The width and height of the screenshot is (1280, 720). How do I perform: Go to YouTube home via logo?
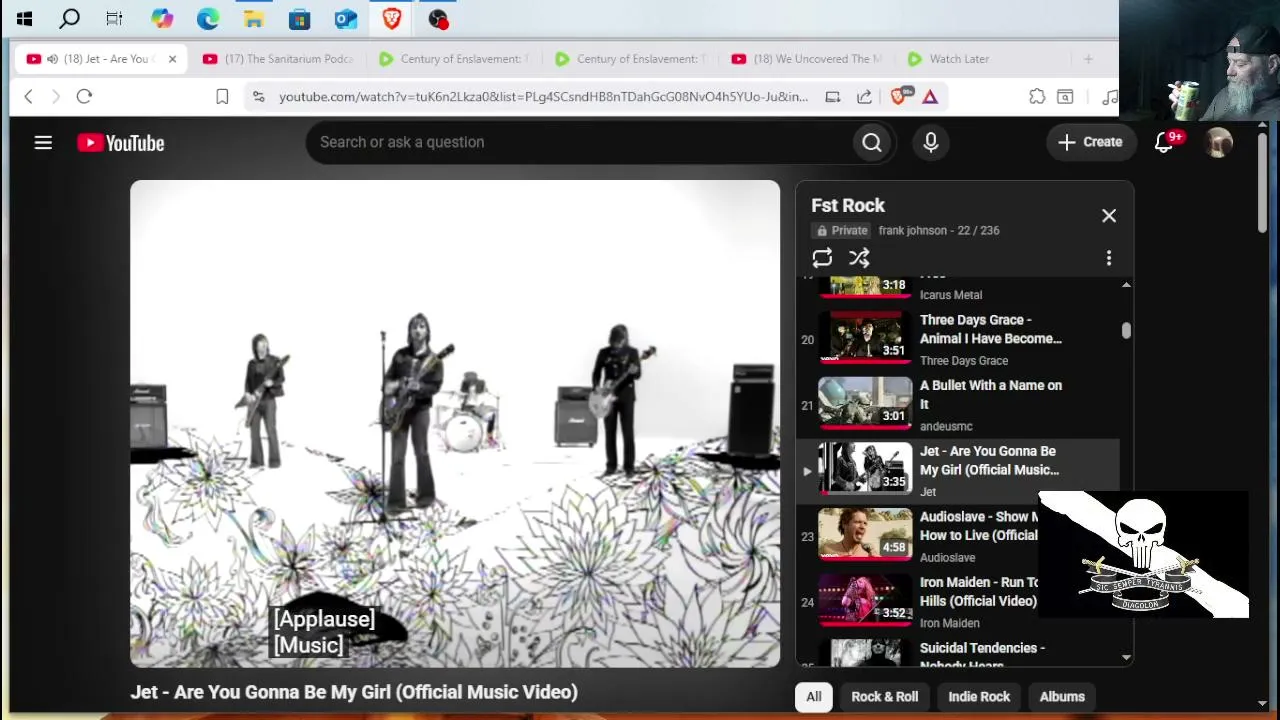[x=121, y=143]
